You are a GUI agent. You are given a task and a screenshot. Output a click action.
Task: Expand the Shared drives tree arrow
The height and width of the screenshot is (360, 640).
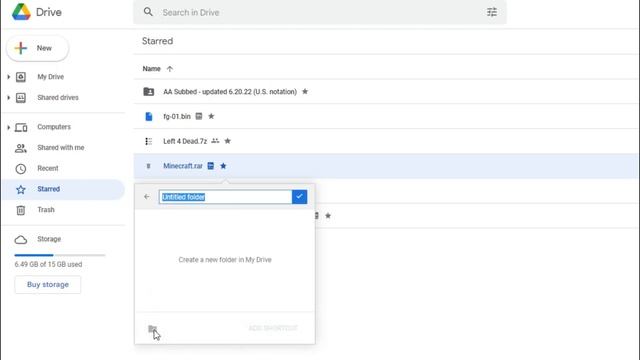coord(9,98)
